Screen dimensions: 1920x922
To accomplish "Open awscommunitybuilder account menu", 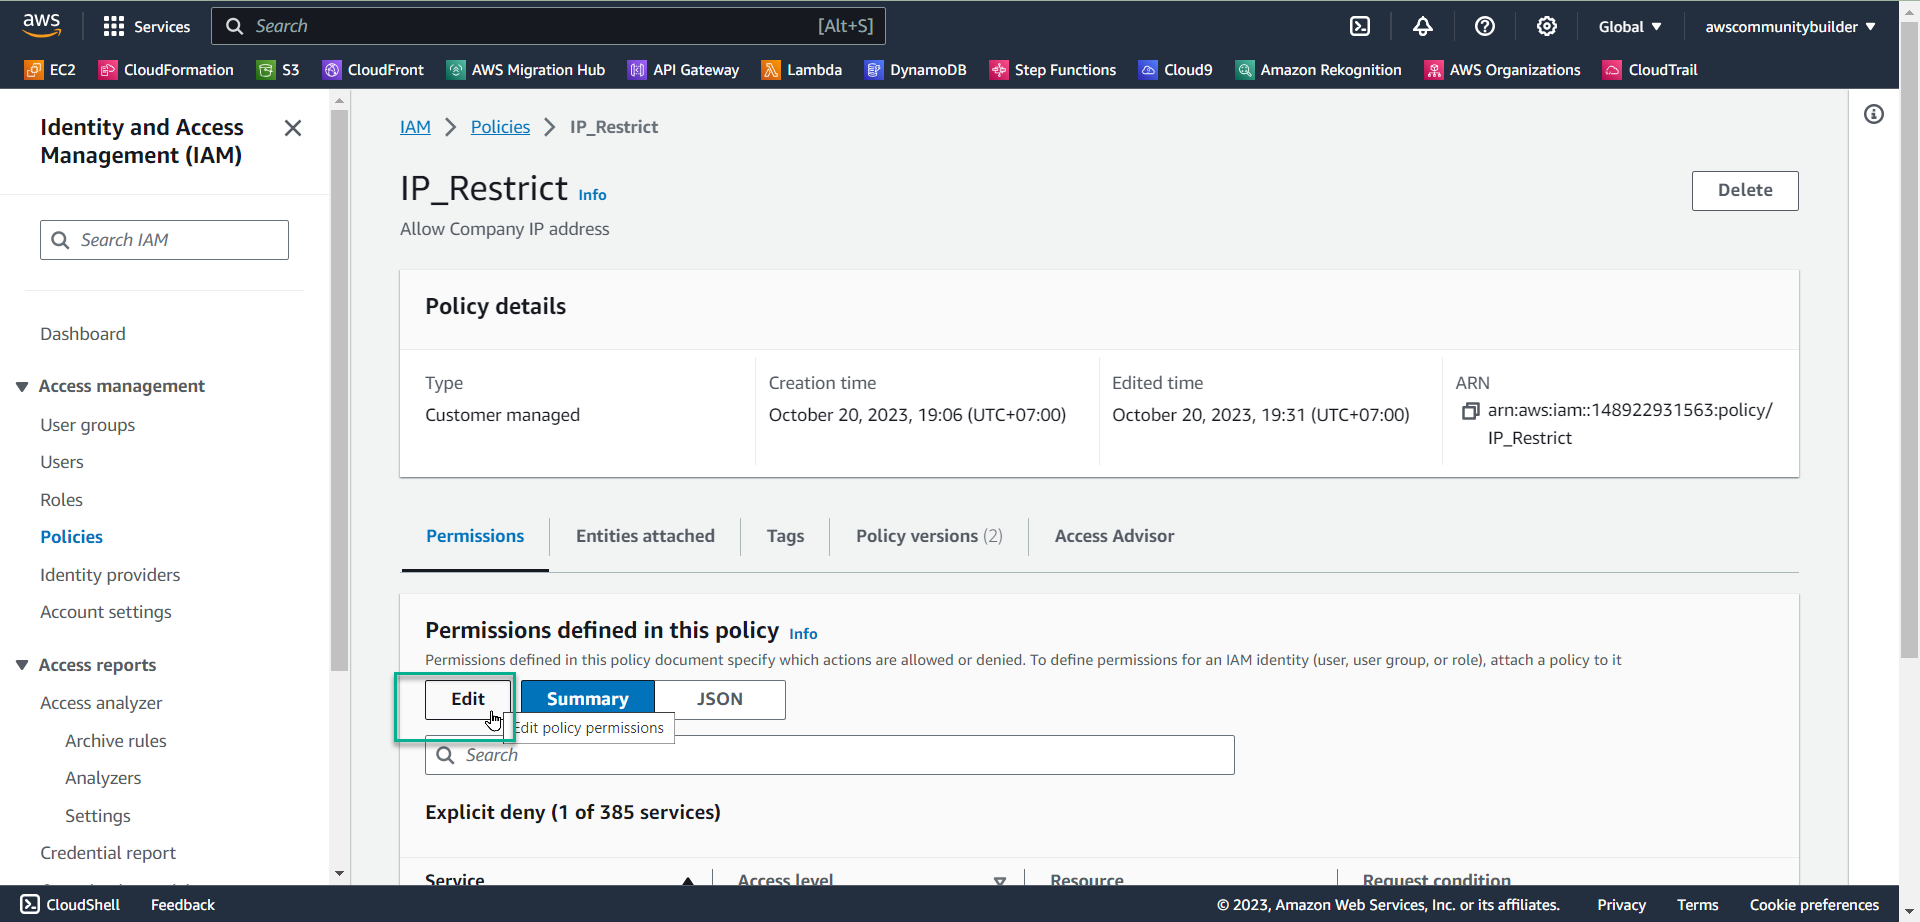I will [1790, 27].
